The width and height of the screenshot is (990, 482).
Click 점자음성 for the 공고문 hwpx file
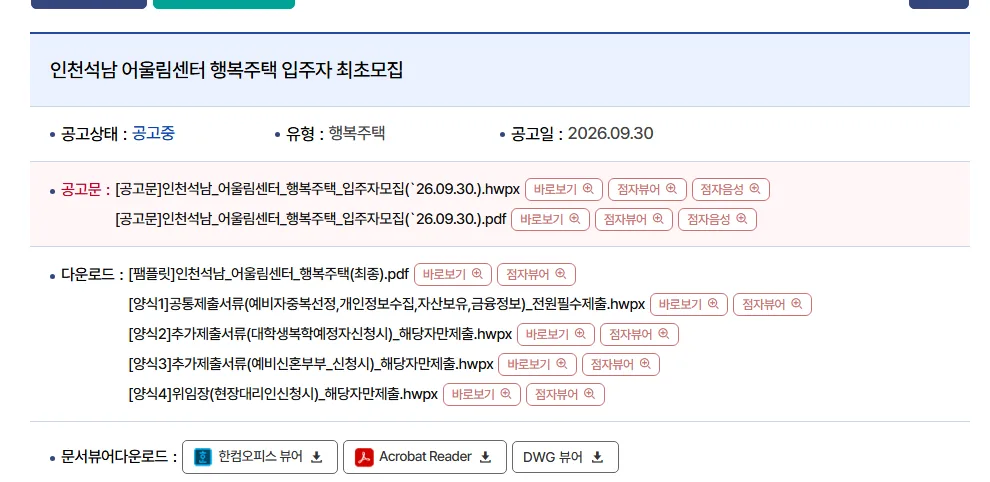tap(731, 190)
